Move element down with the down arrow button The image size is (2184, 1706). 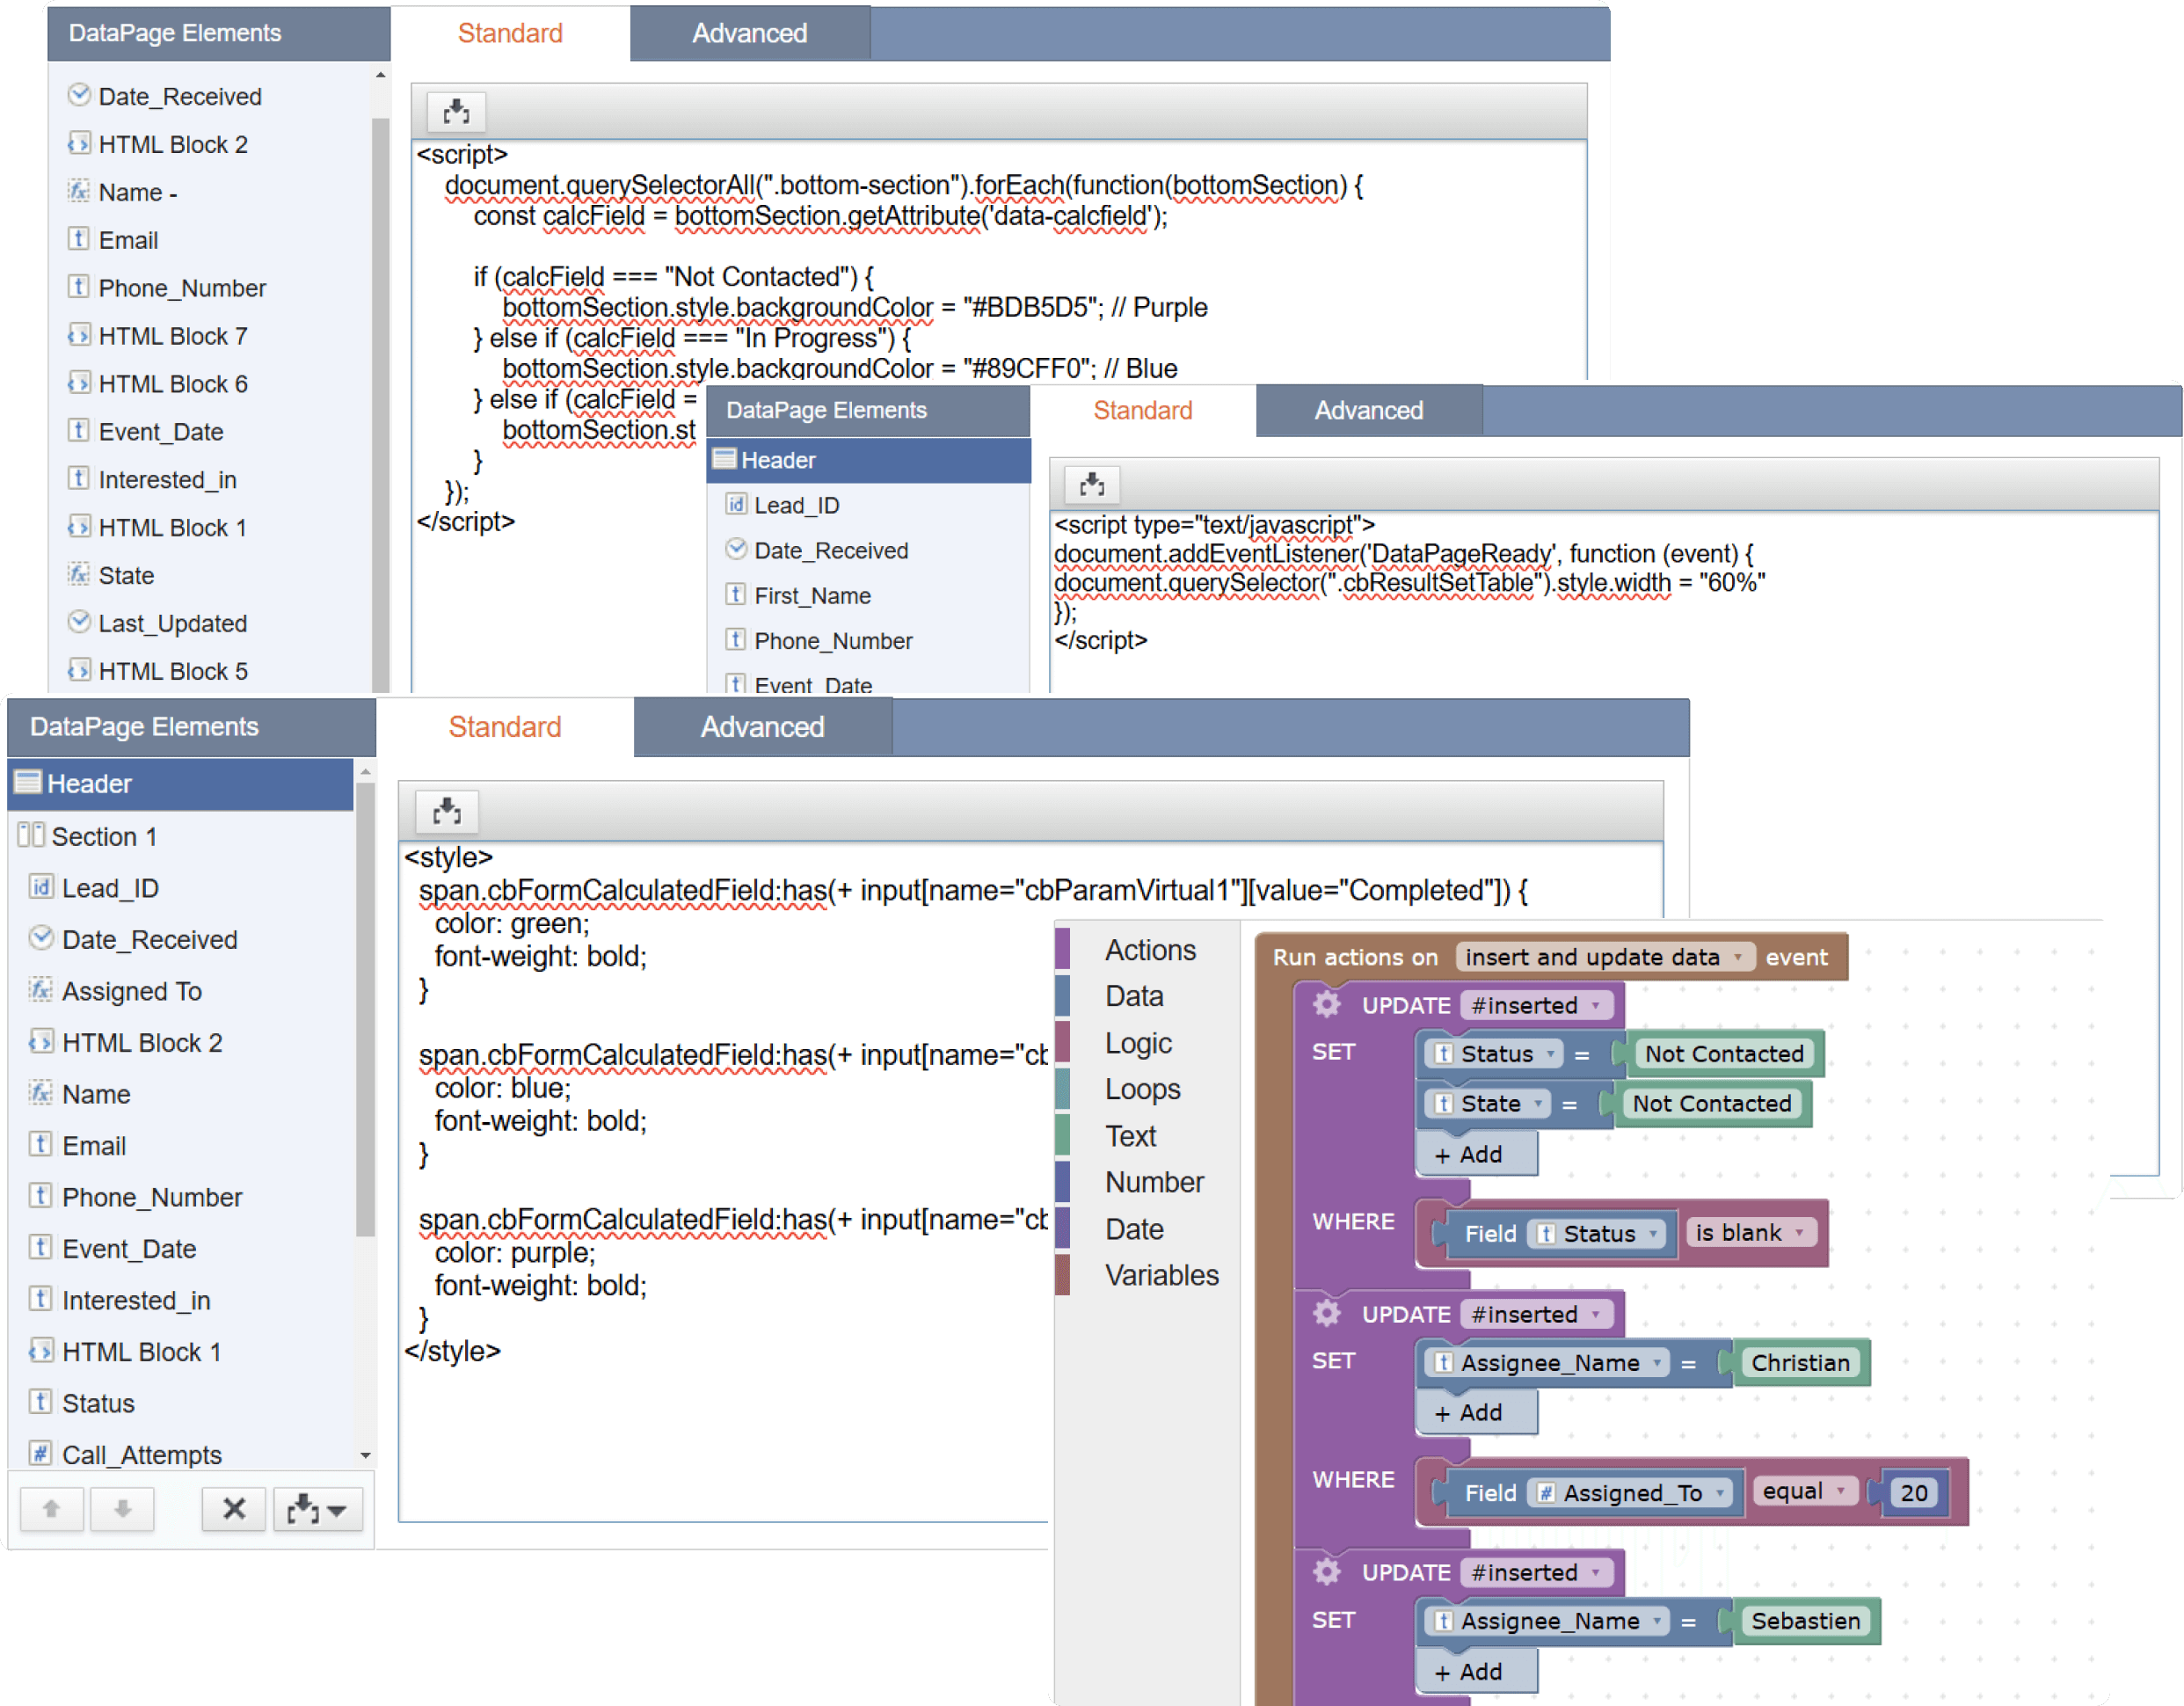(122, 1509)
